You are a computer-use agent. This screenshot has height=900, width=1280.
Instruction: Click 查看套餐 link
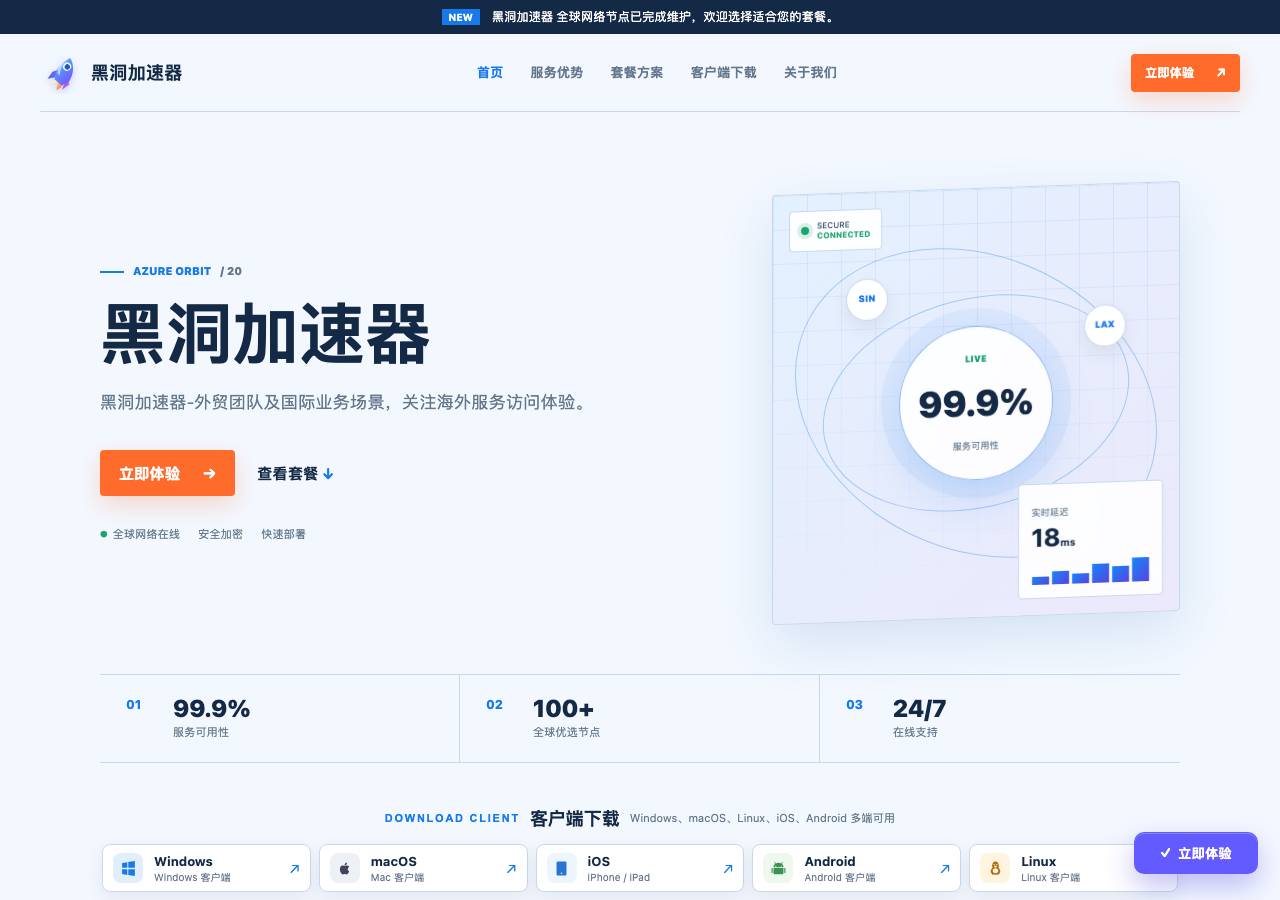[295, 474]
